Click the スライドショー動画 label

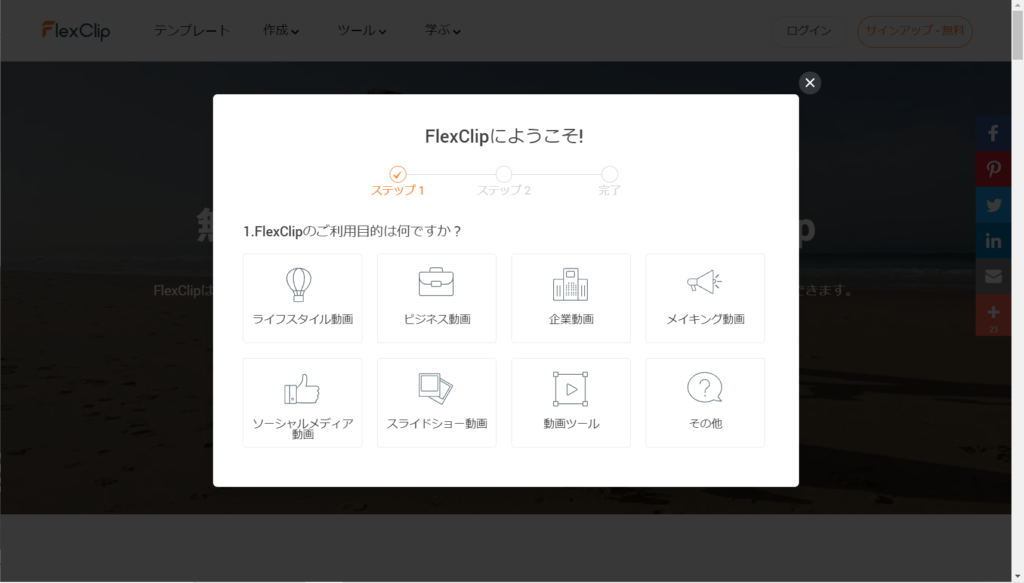437,424
